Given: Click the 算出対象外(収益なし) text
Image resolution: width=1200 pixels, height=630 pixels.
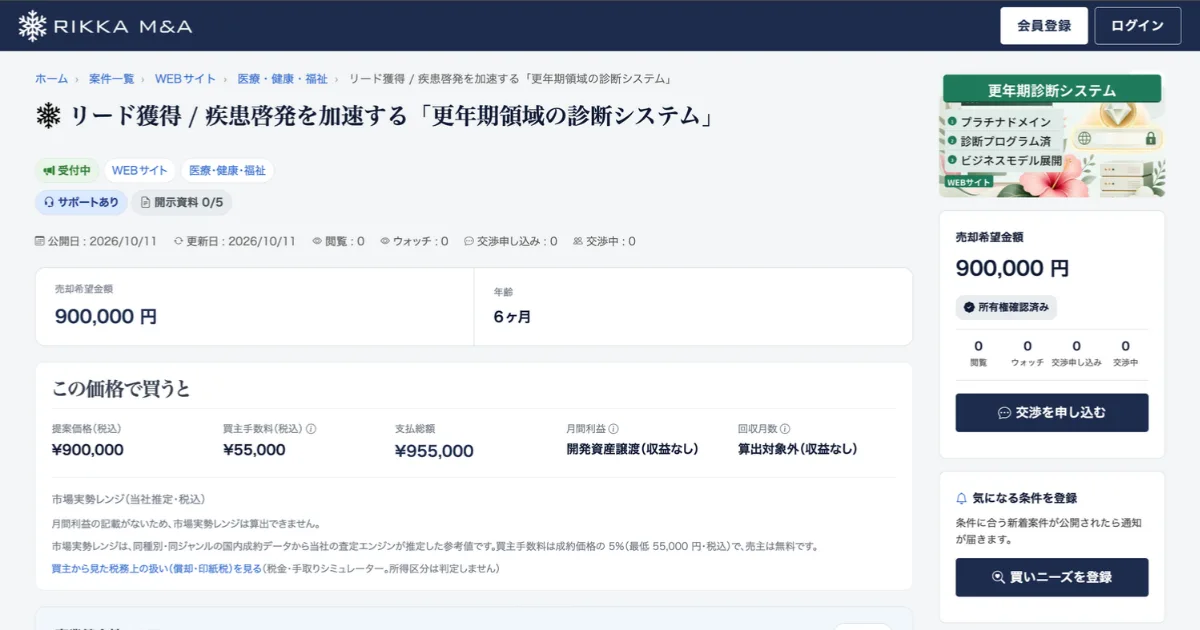Looking at the screenshot, I should click(x=798, y=450).
